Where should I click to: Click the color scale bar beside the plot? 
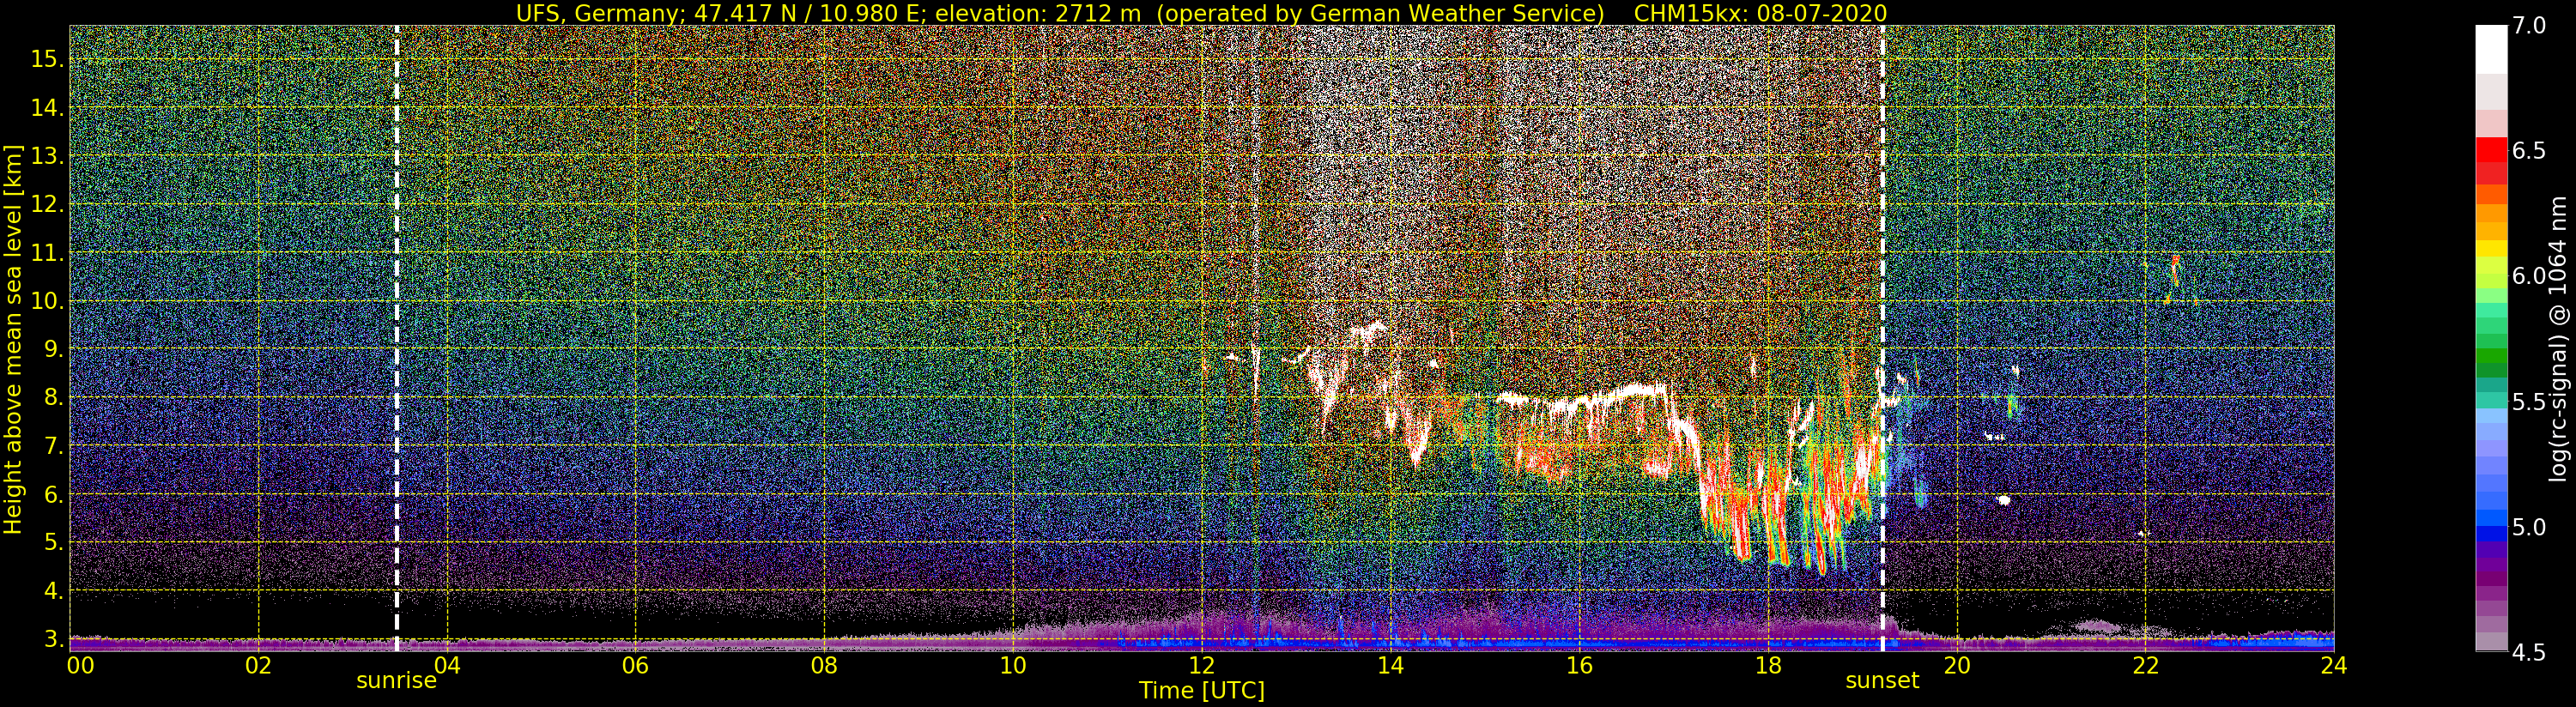tap(2491, 338)
